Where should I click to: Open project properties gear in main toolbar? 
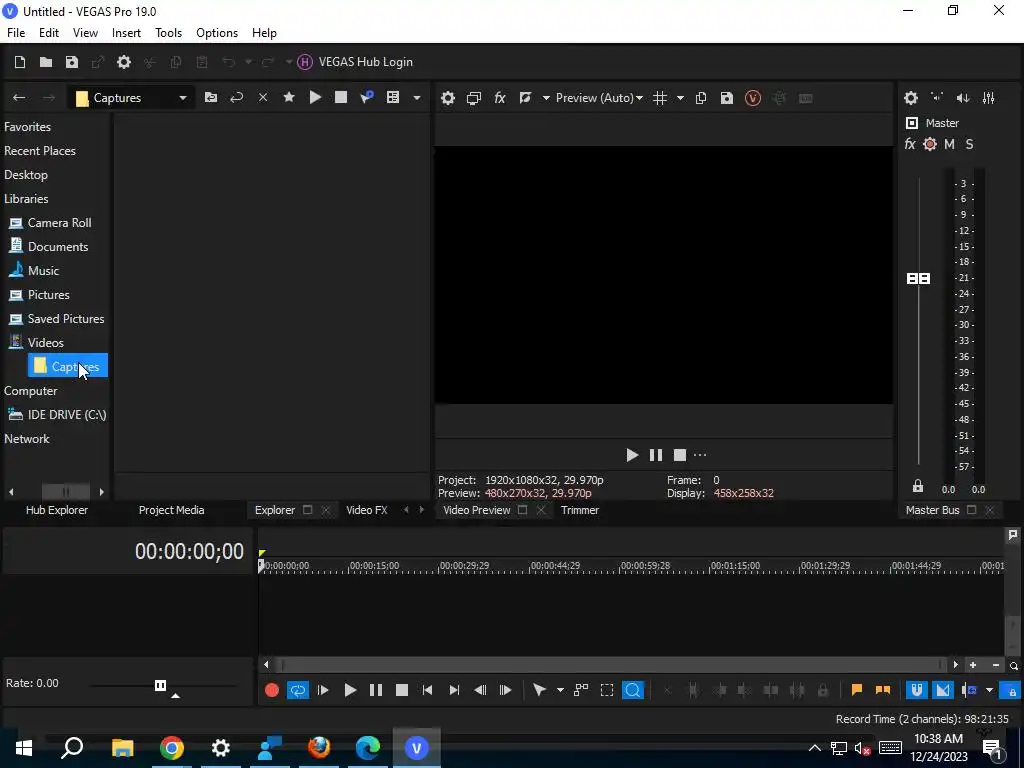(x=123, y=62)
